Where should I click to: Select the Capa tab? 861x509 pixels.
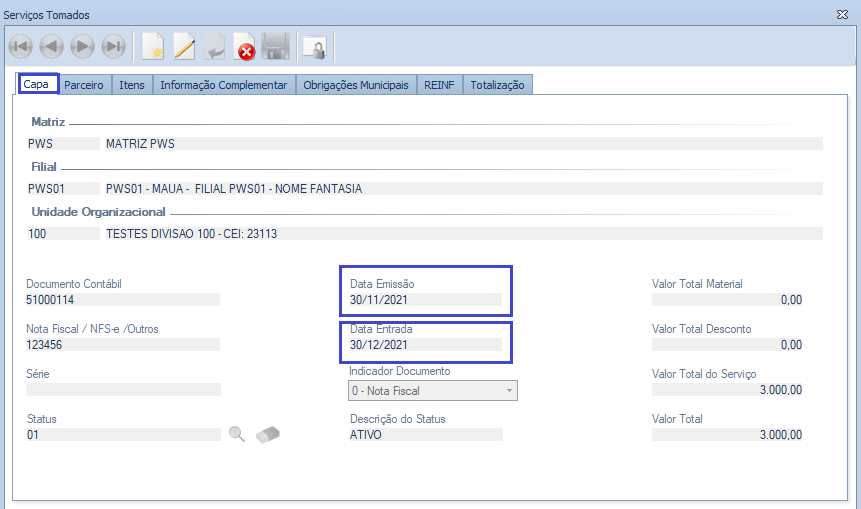click(36, 84)
